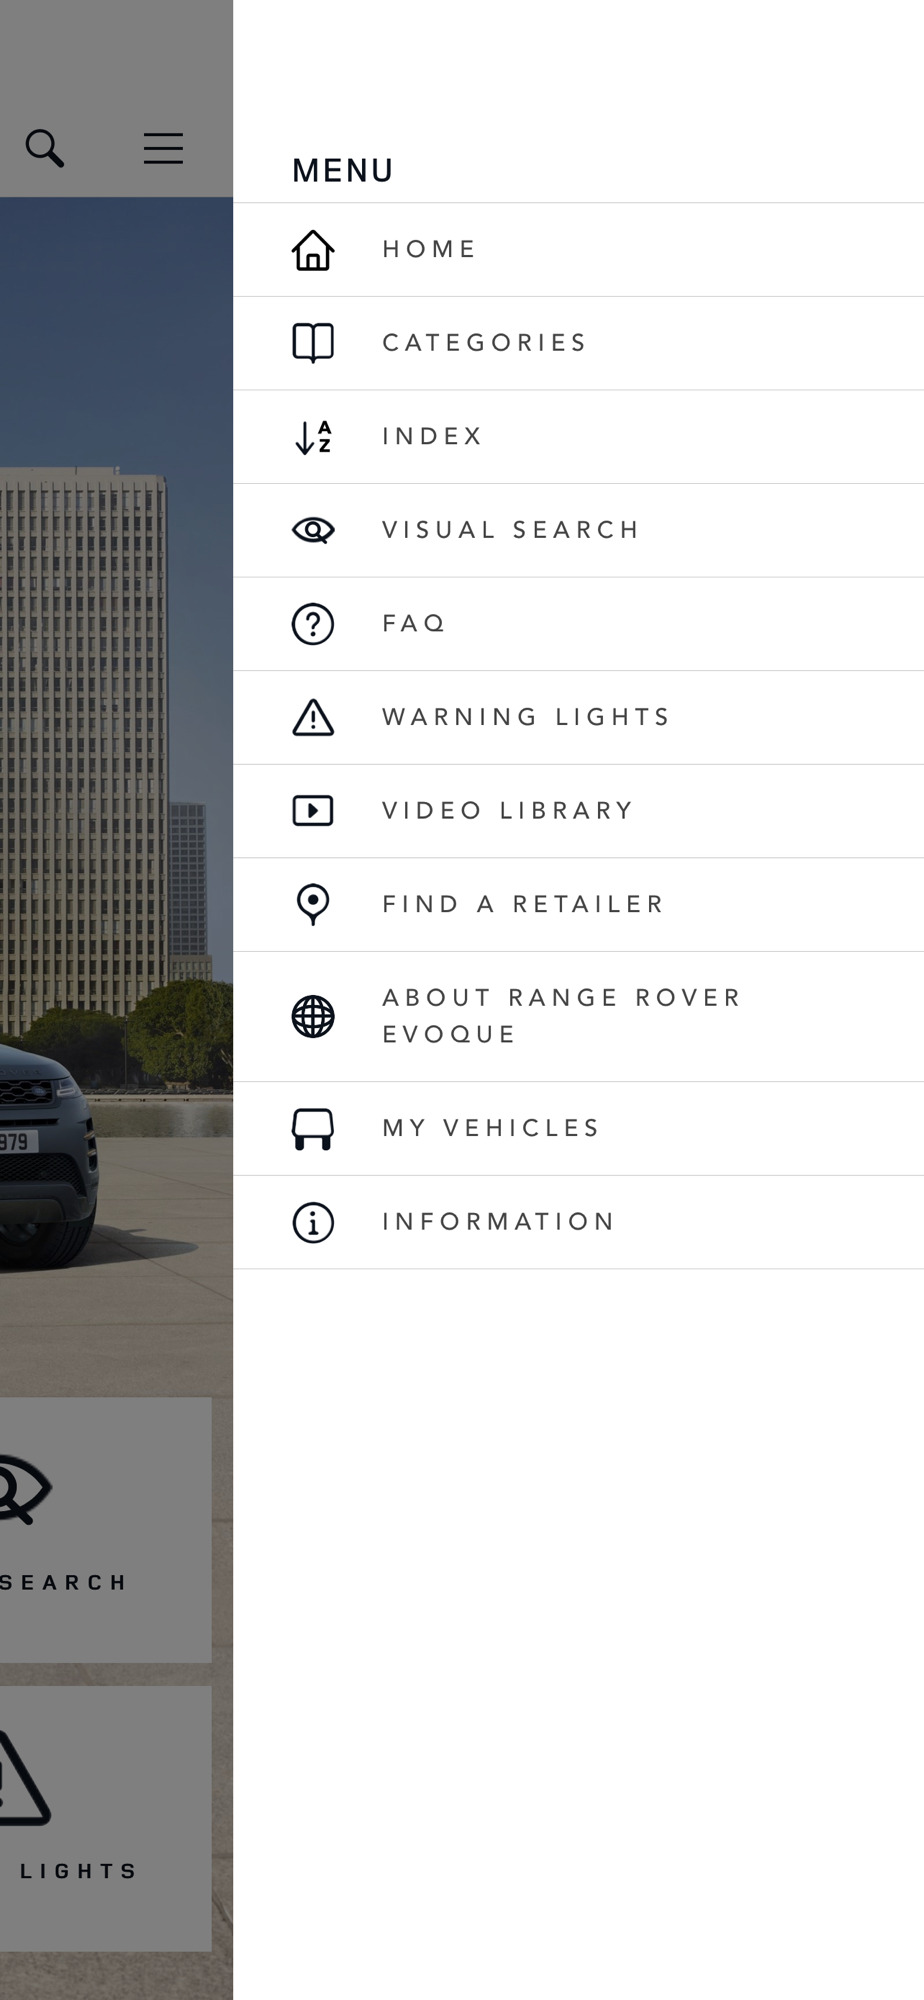The image size is (924, 2000).
Task: Tap the Warning Lights tile in background
Action: [x=105, y=1819]
